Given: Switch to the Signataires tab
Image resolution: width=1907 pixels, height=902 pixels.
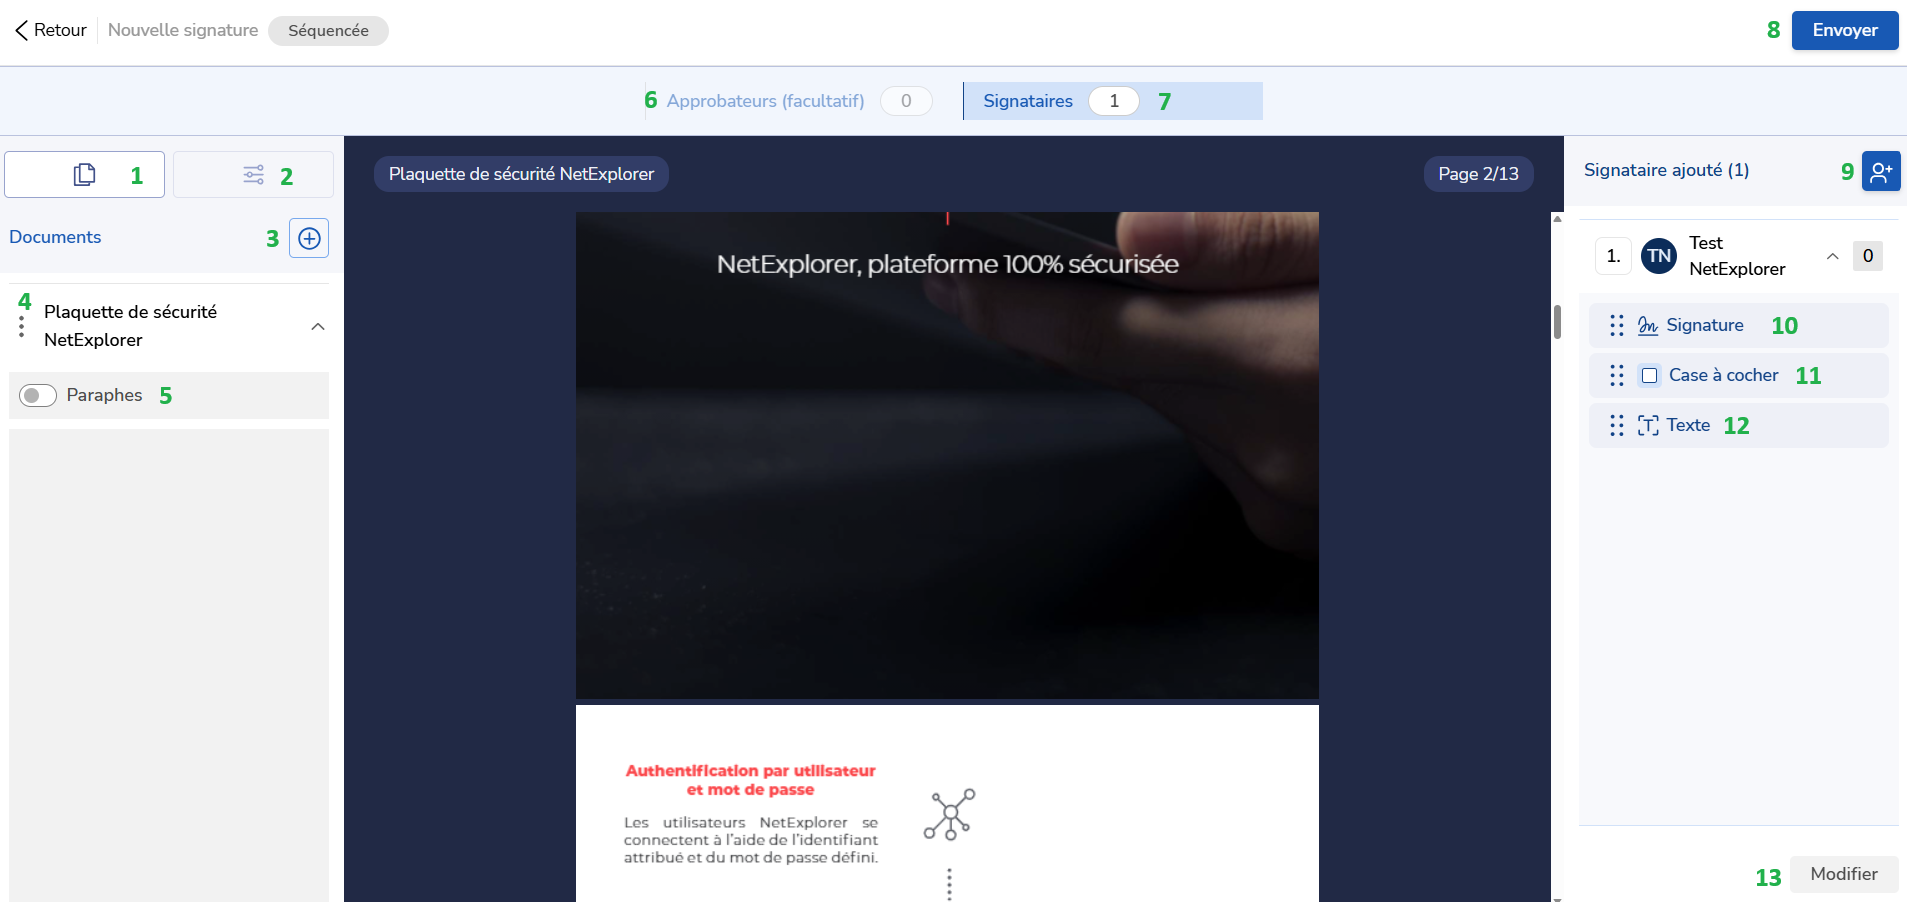Looking at the screenshot, I should pyautogui.click(x=1028, y=100).
